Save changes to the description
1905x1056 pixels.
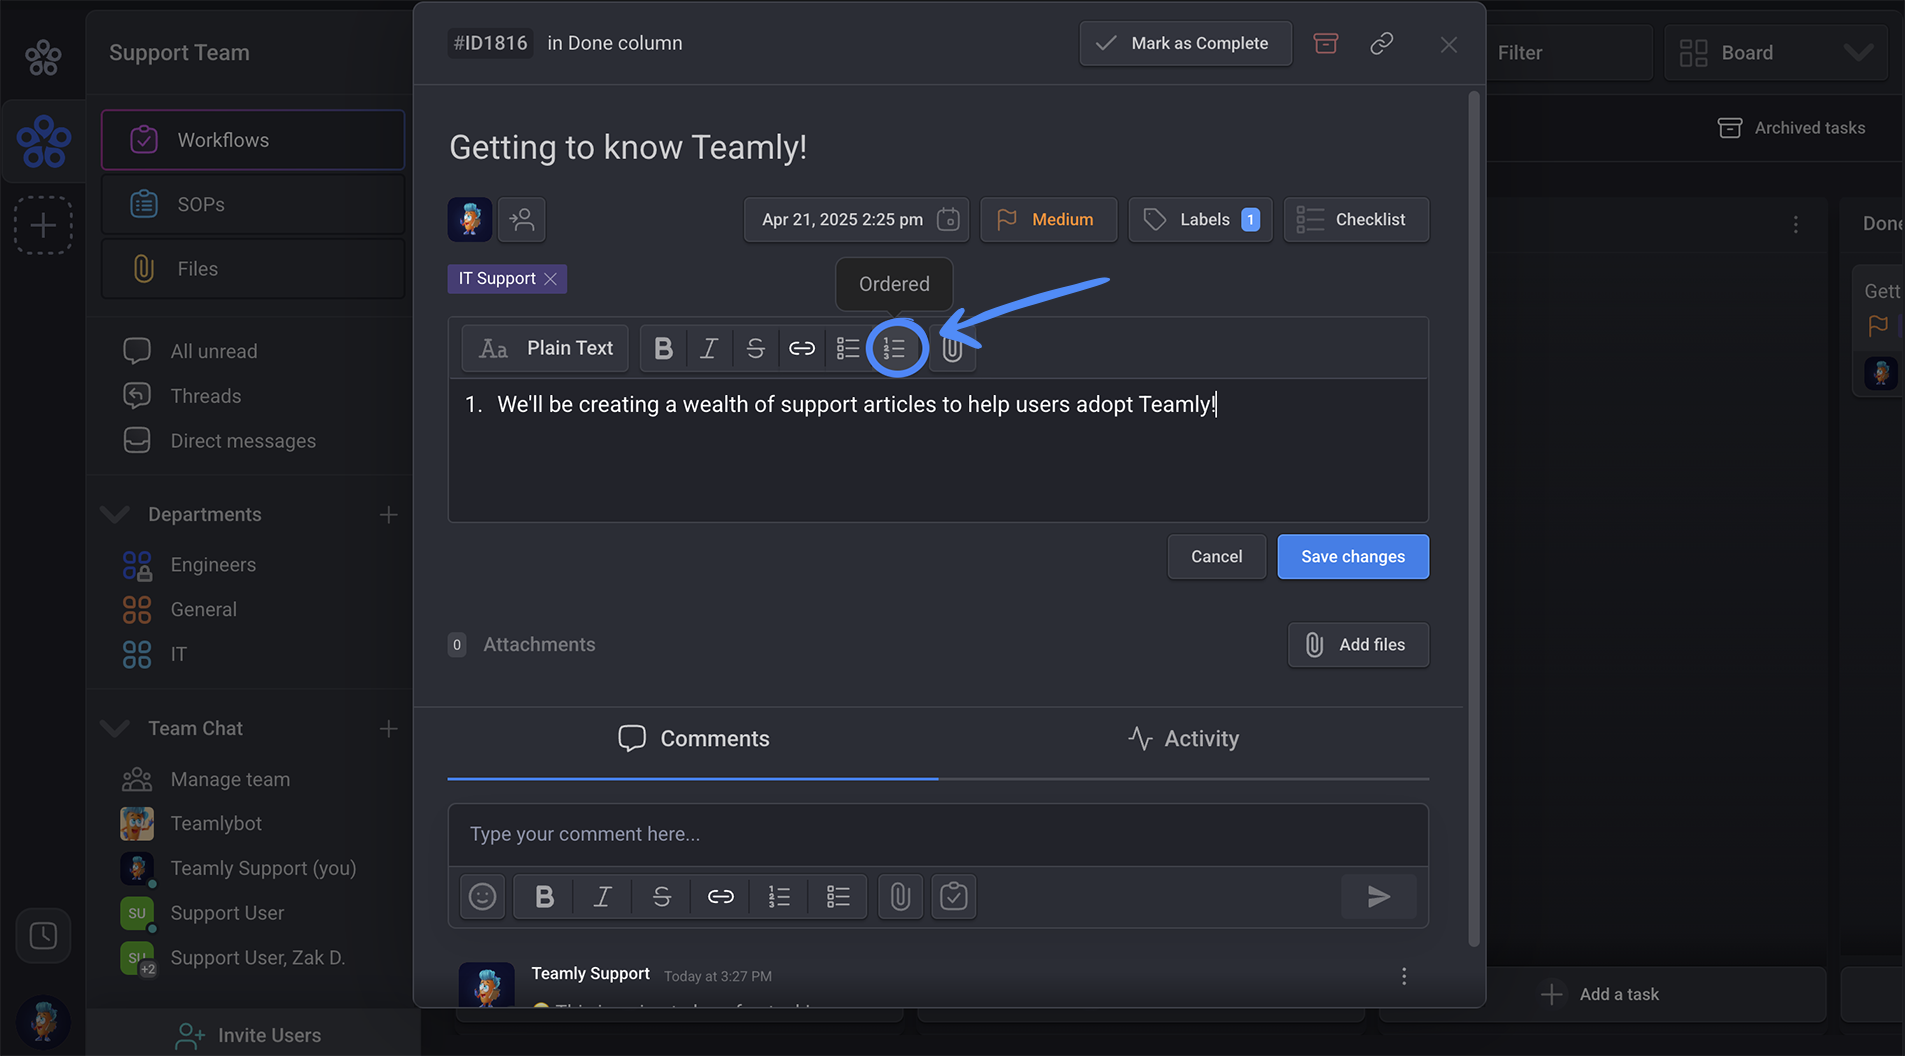click(x=1353, y=556)
